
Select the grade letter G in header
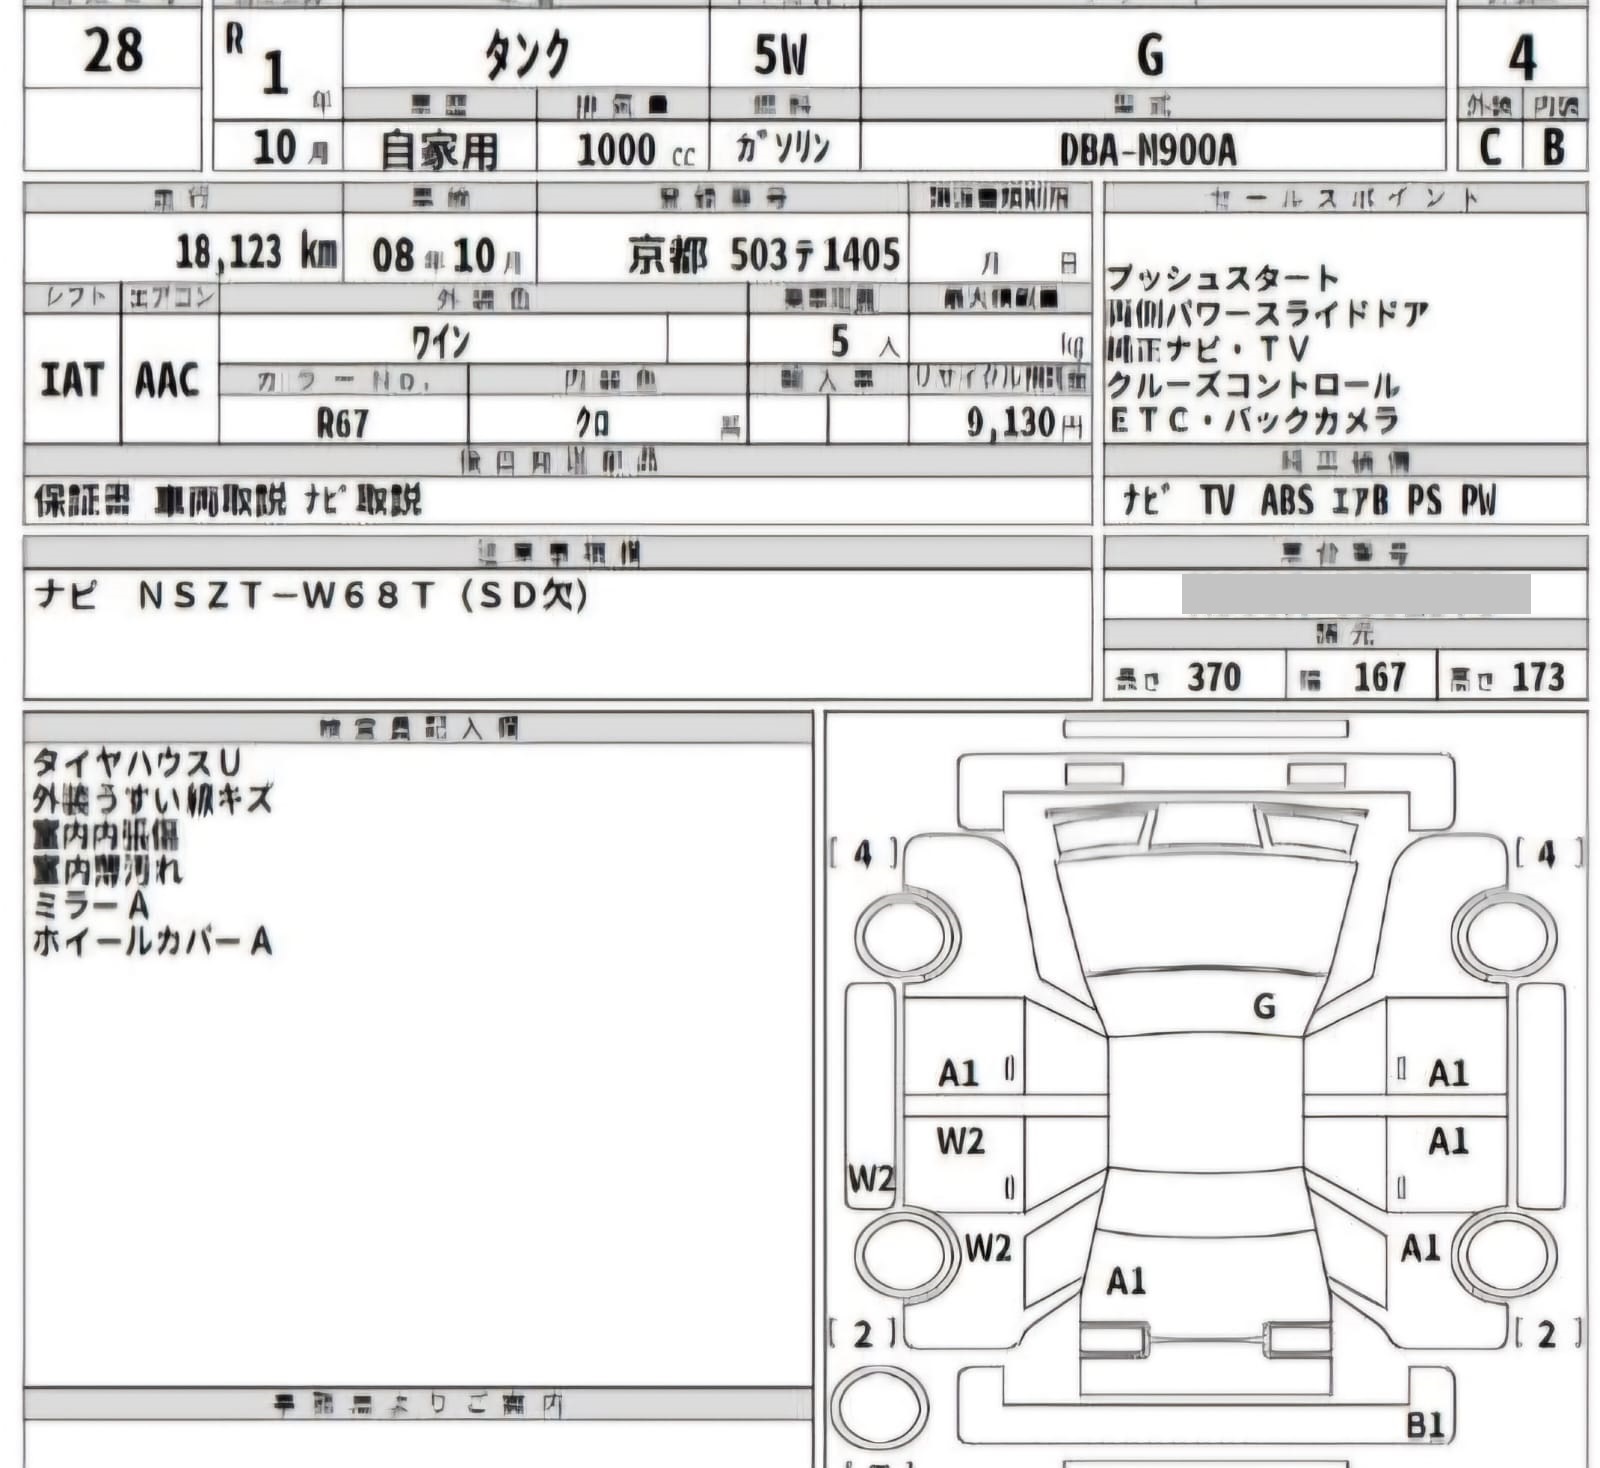click(x=1151, y=55)
